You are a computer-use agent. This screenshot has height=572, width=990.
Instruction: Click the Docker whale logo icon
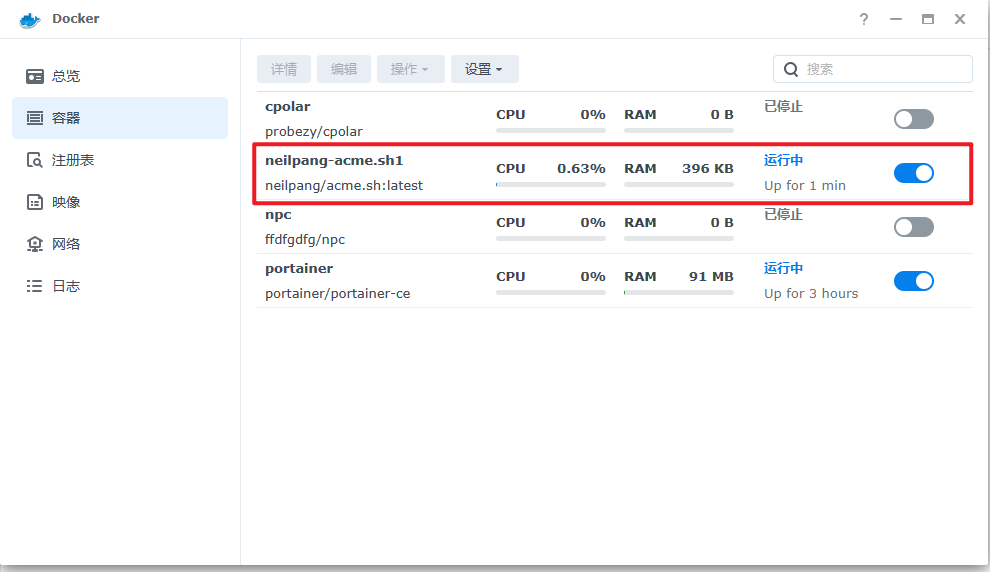coord(29,20)
